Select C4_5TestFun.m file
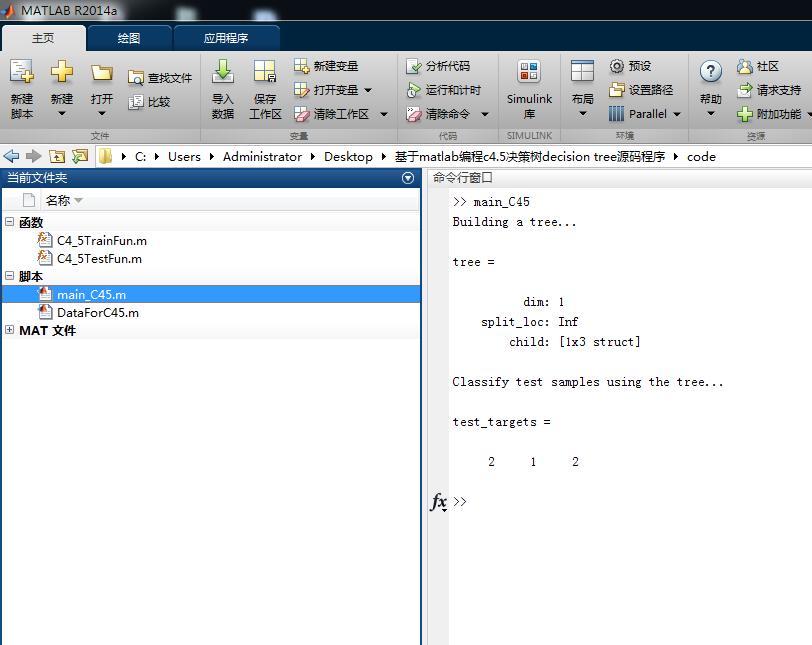 (99, 258)
